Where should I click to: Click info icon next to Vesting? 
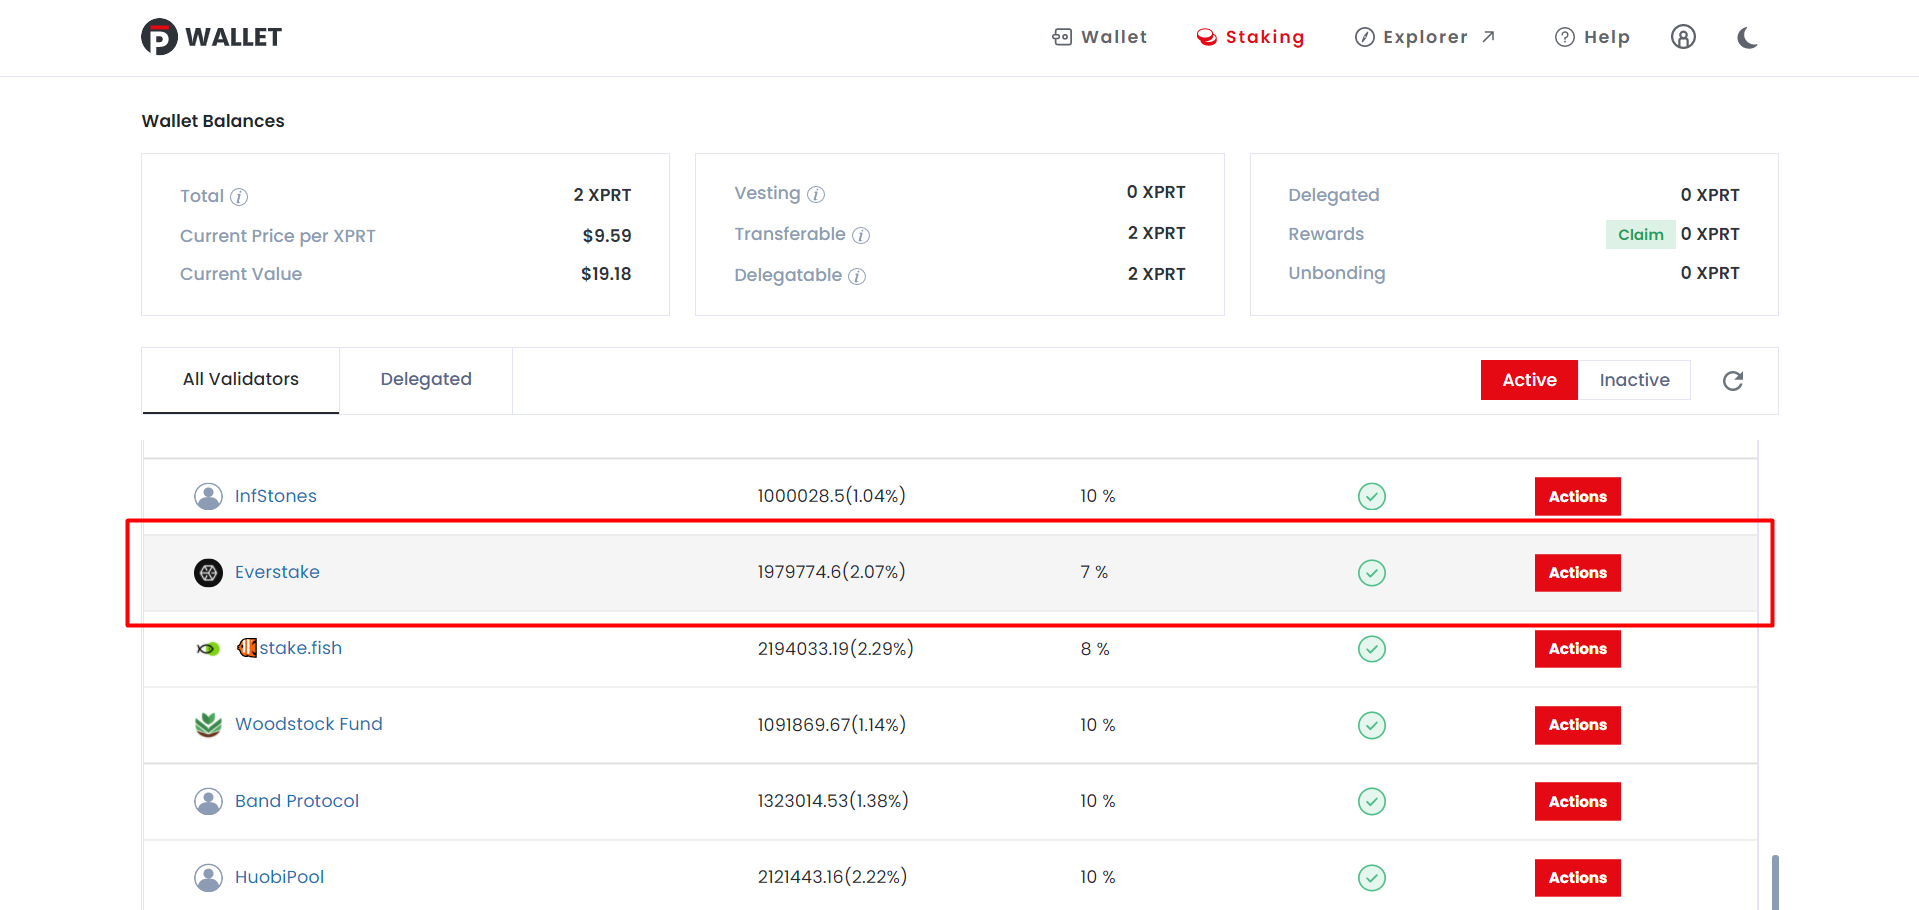coord(816,194)
